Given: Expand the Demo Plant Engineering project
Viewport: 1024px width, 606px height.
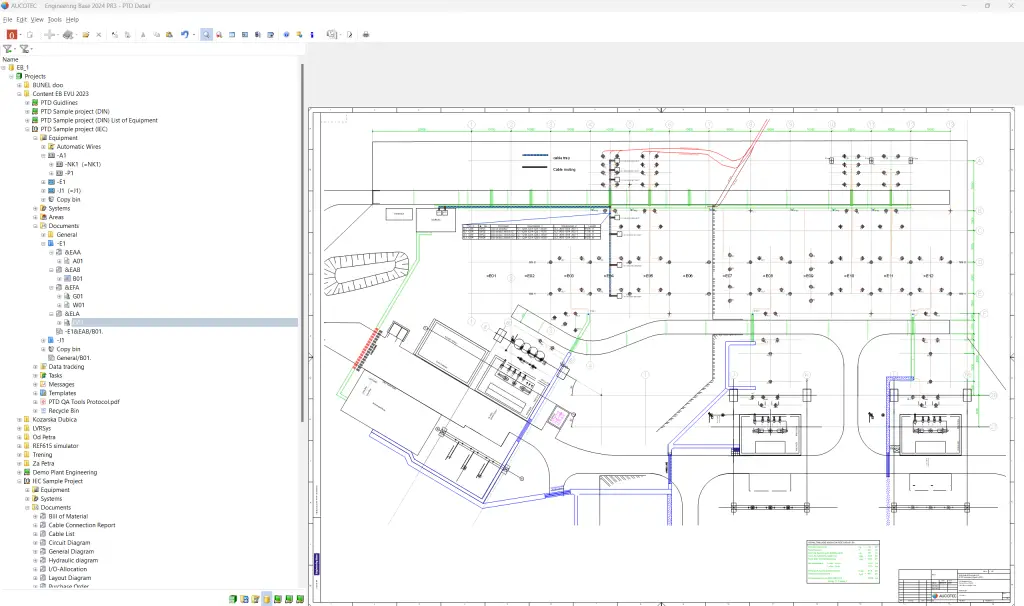Looking at the screenshot, I should [x=19, y=472].
